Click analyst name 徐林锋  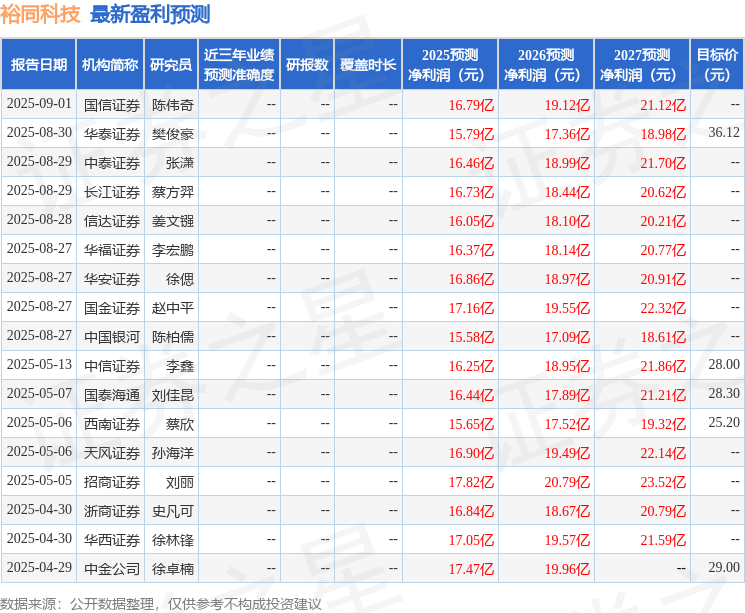pyautogui.click(x=172, y=539)
